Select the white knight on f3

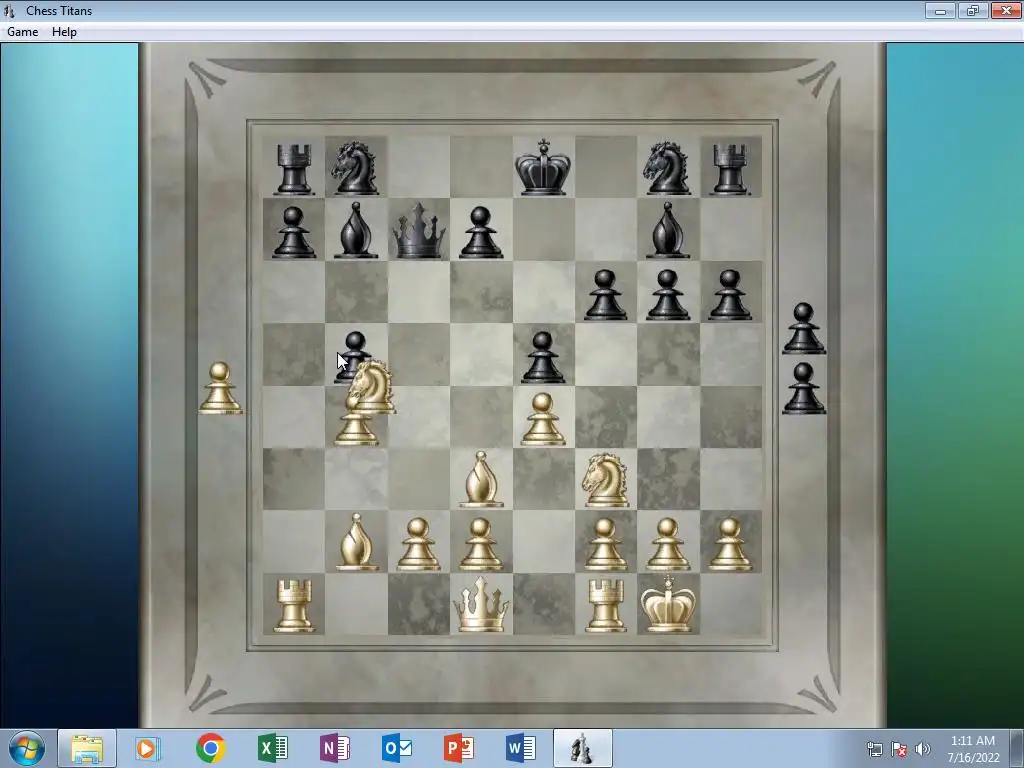(605, 481)
